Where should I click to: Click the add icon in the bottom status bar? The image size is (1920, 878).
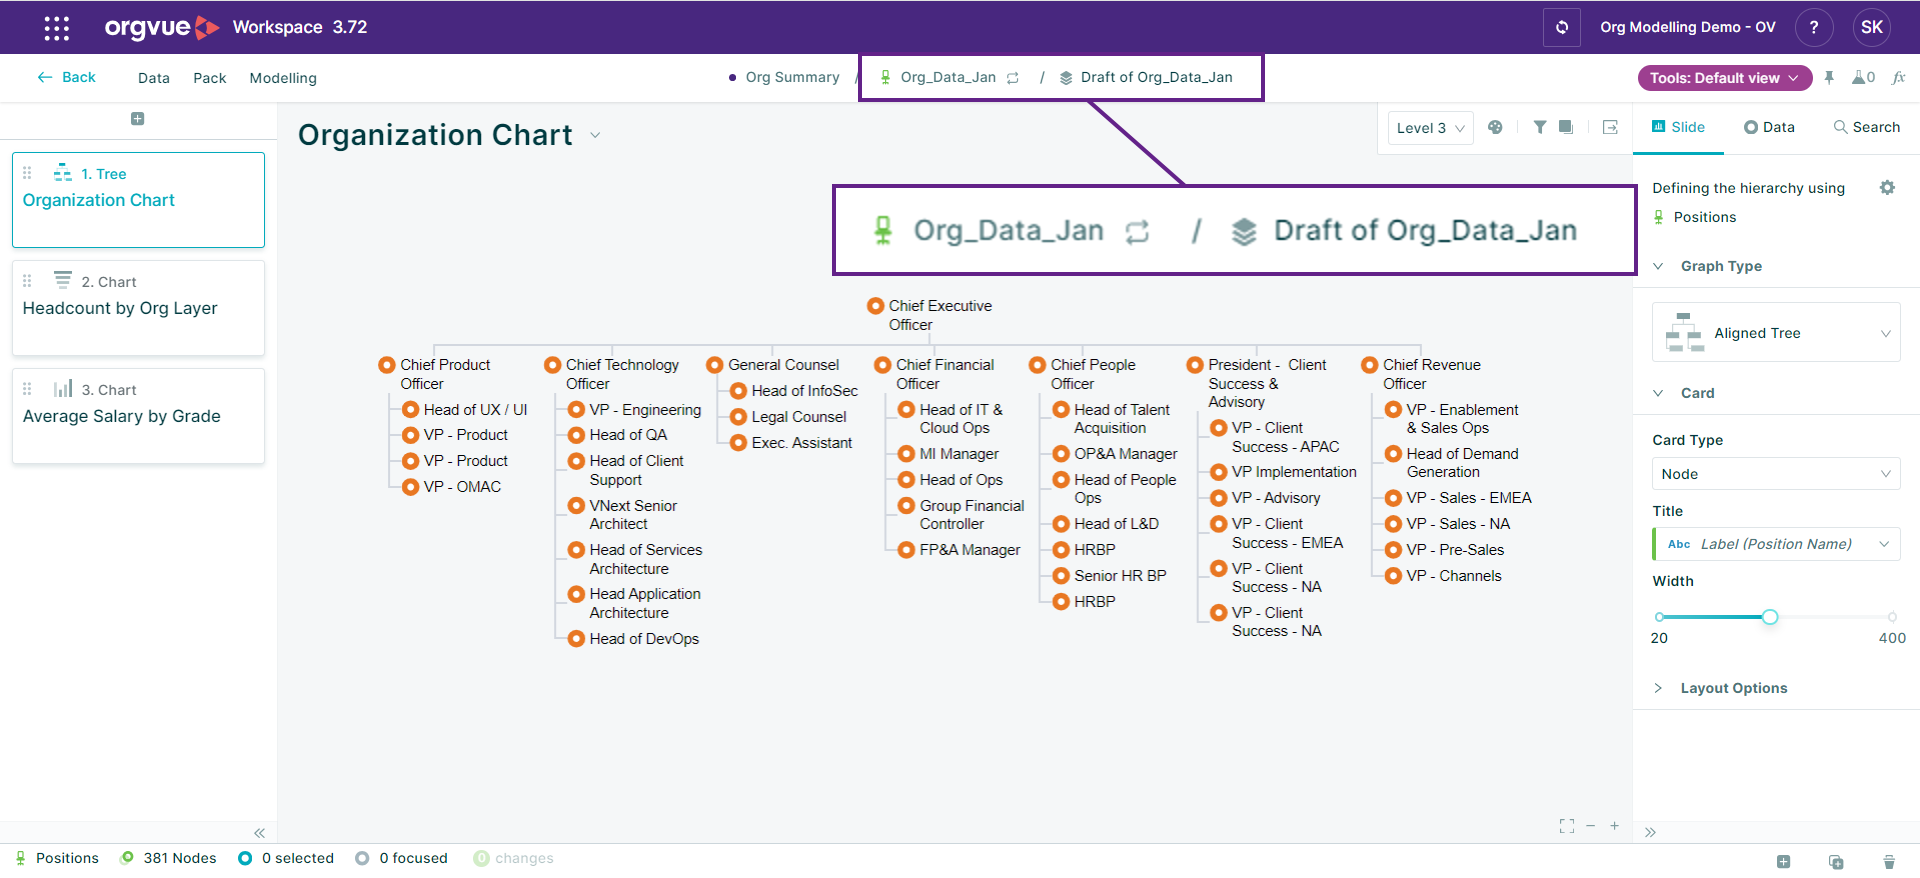(x=1783, y=862)
